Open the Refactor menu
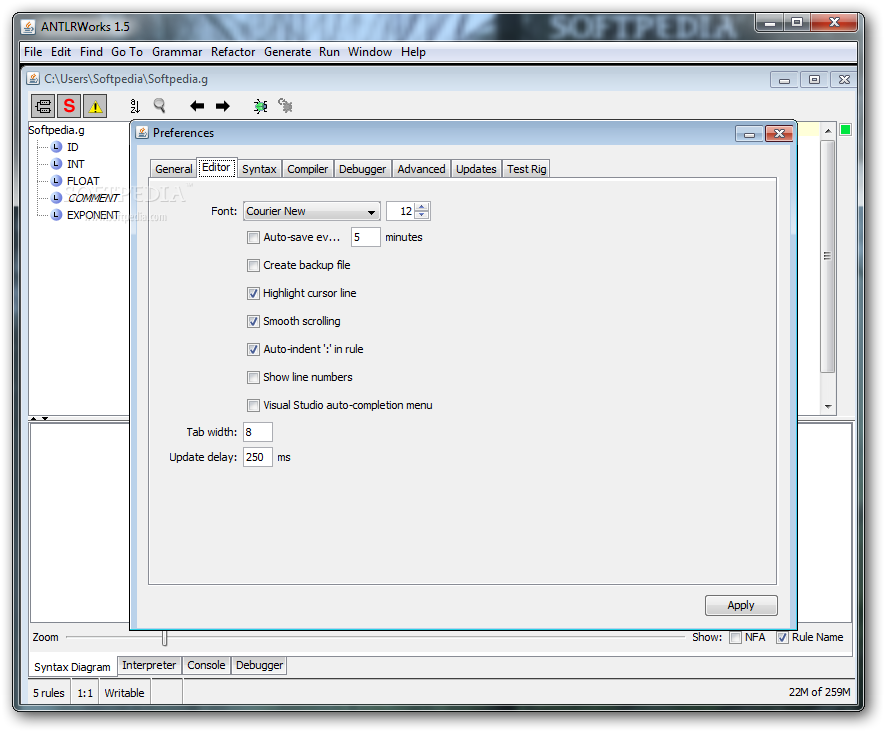Viewport: 885px width, 732px height. tap(233, 52)
